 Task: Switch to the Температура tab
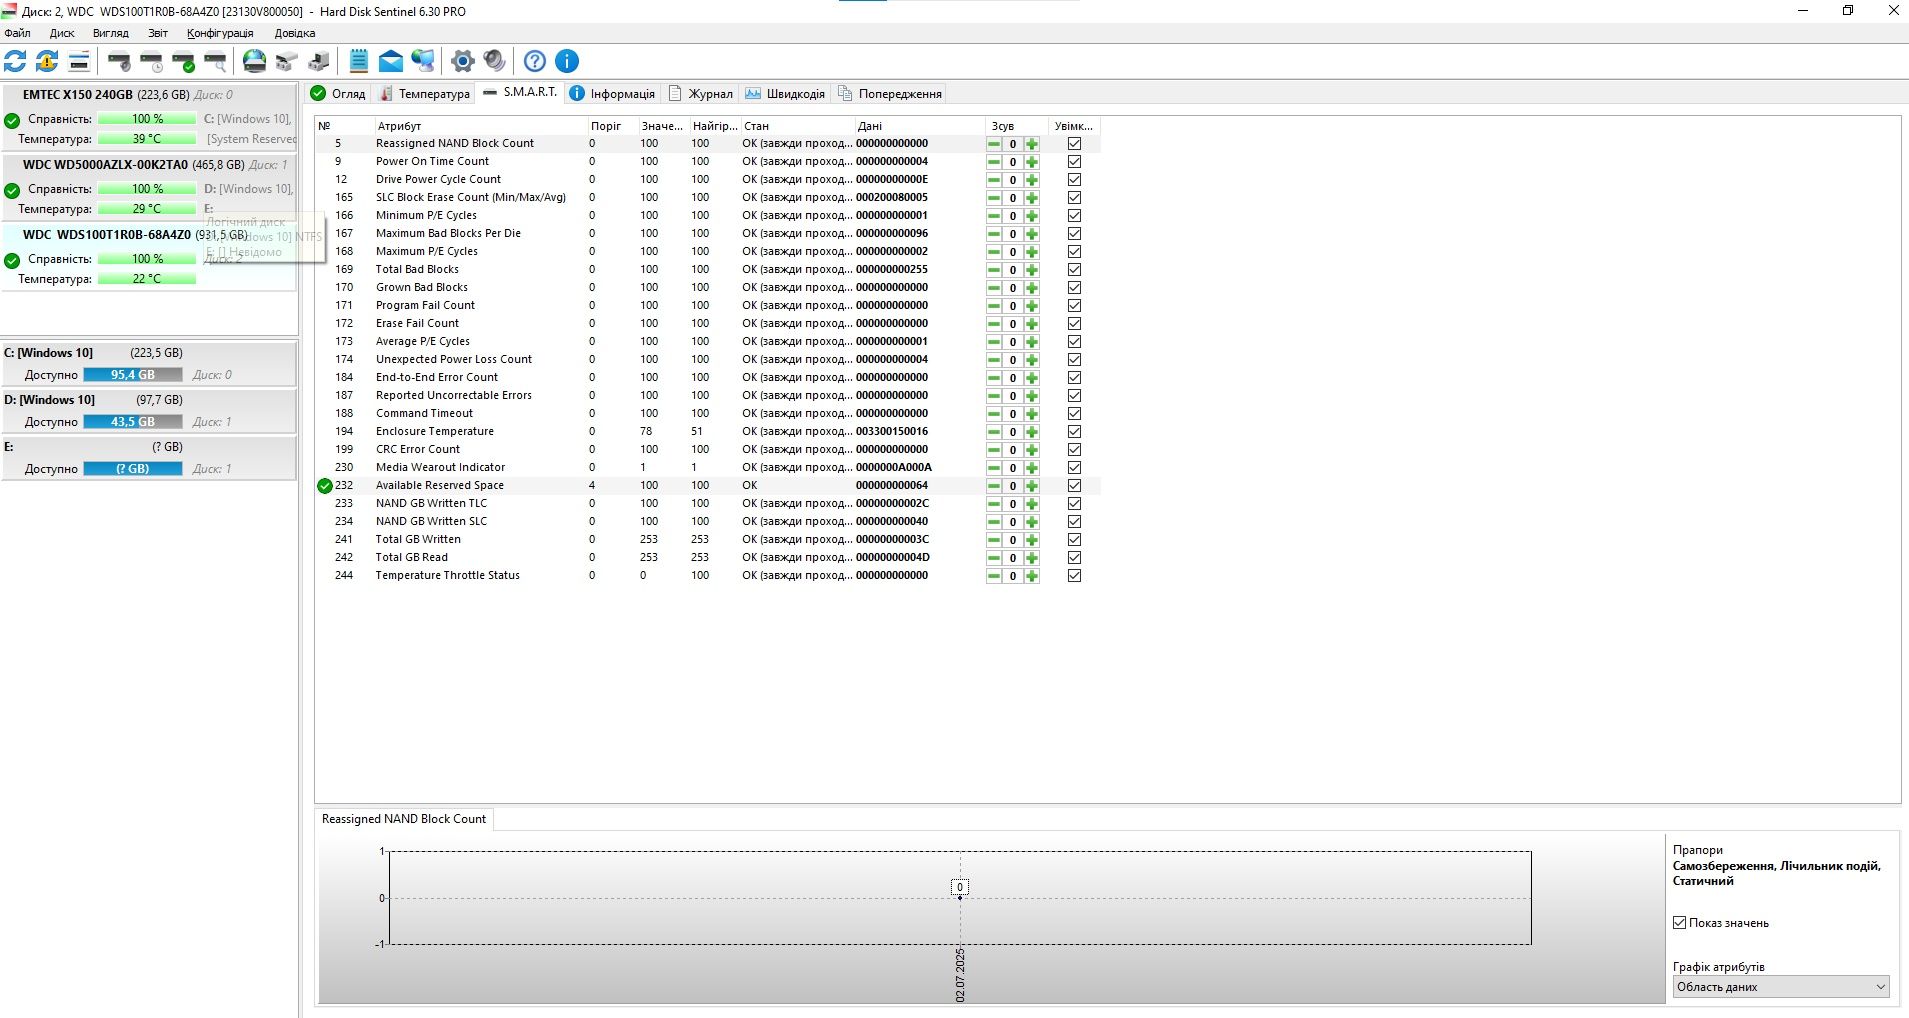click(x=425, y=94)
